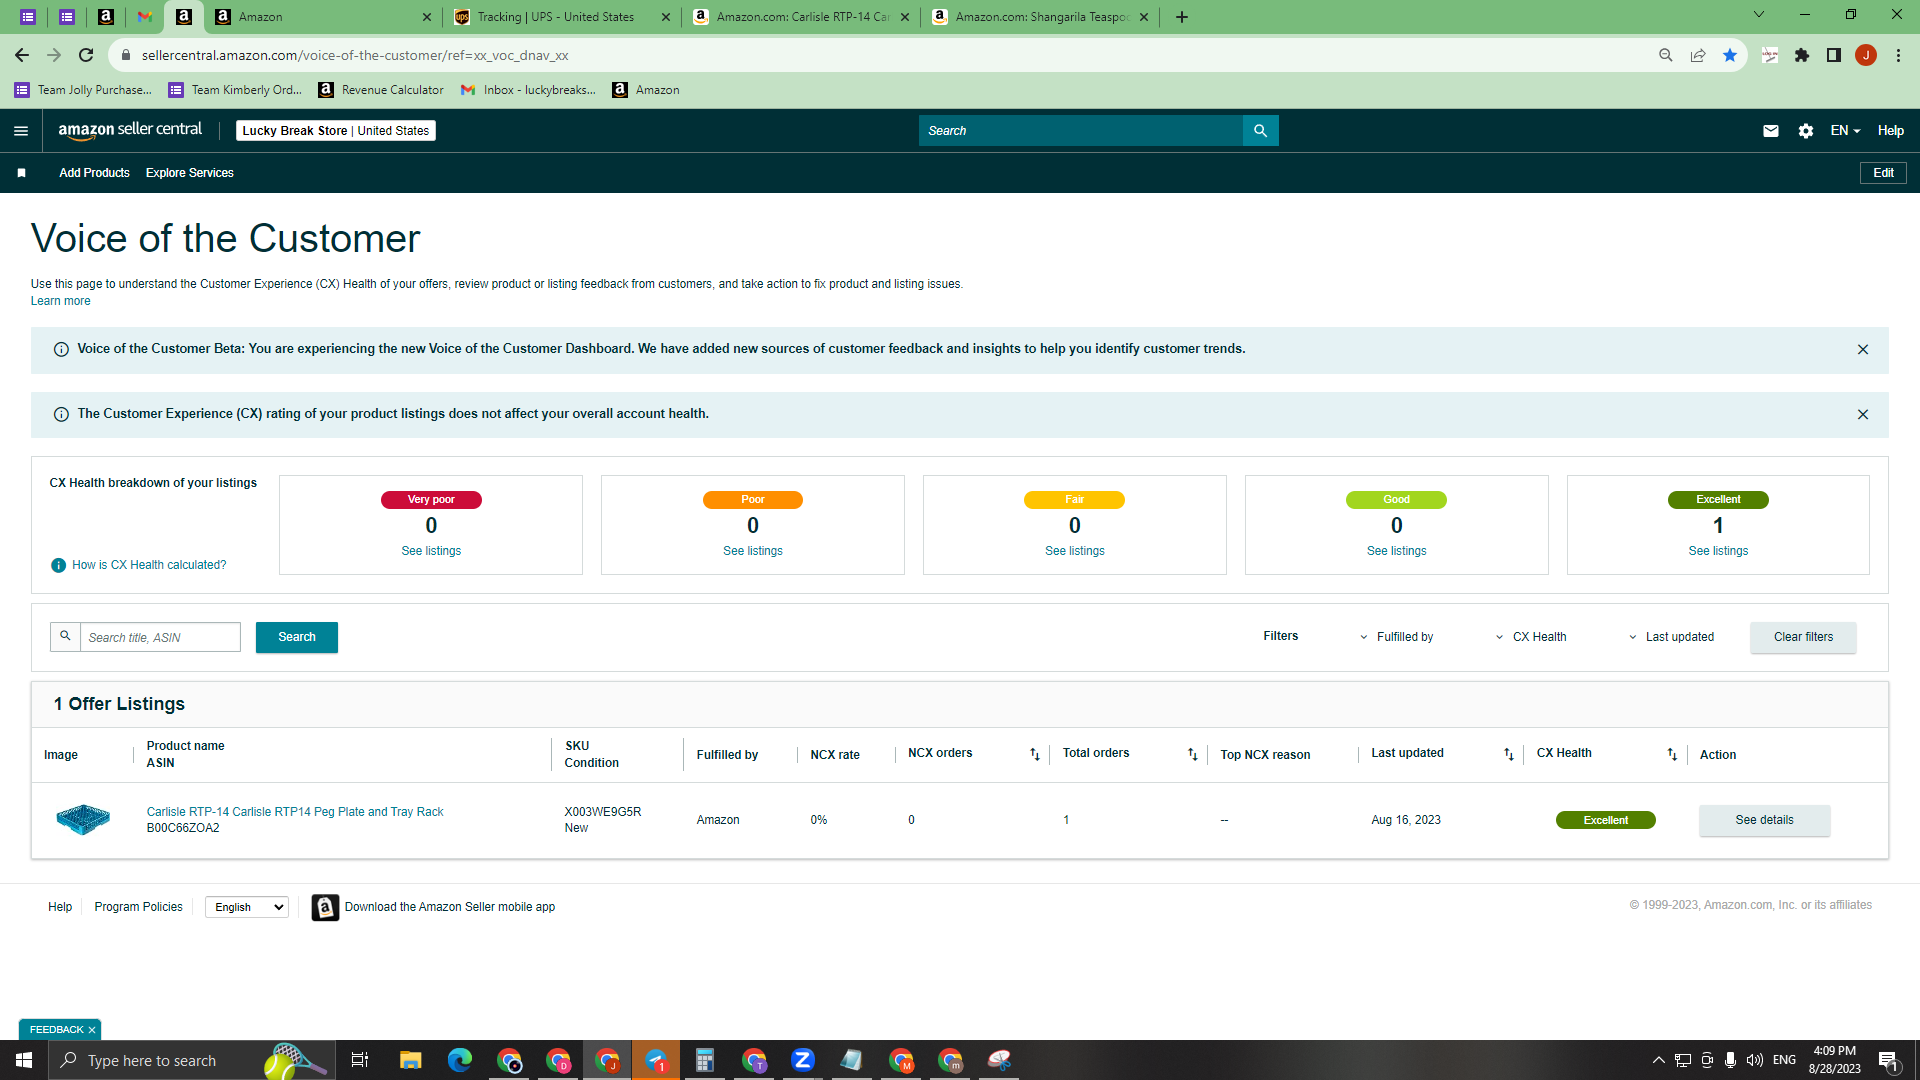
Task: Click the bookmark flag icon beside Add Products
Action: coord(21,173)
